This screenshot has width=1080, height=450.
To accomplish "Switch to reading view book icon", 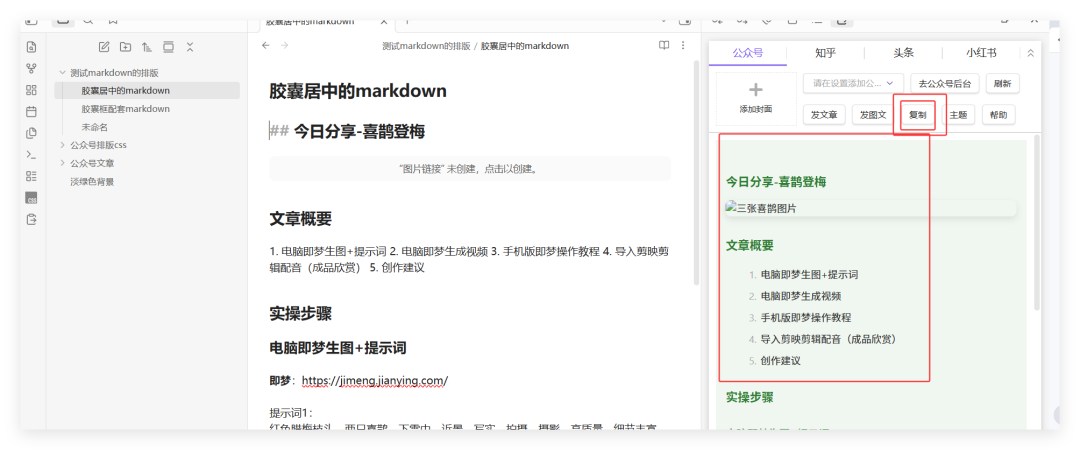I will tap(664, 45).
